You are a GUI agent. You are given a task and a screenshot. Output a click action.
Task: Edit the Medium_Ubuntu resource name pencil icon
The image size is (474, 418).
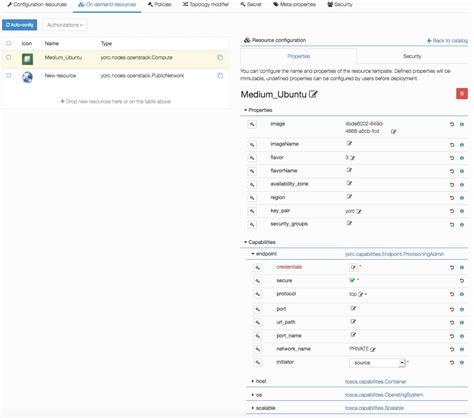tap(313, 94)
